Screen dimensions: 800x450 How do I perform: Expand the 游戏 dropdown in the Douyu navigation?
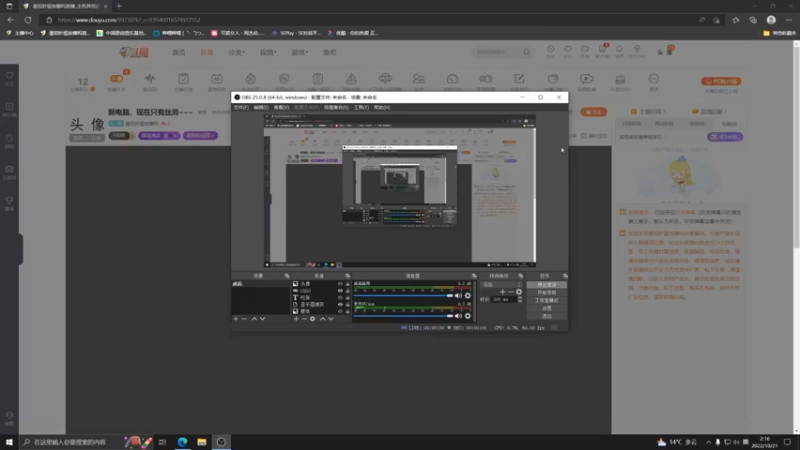click(299, 52)
